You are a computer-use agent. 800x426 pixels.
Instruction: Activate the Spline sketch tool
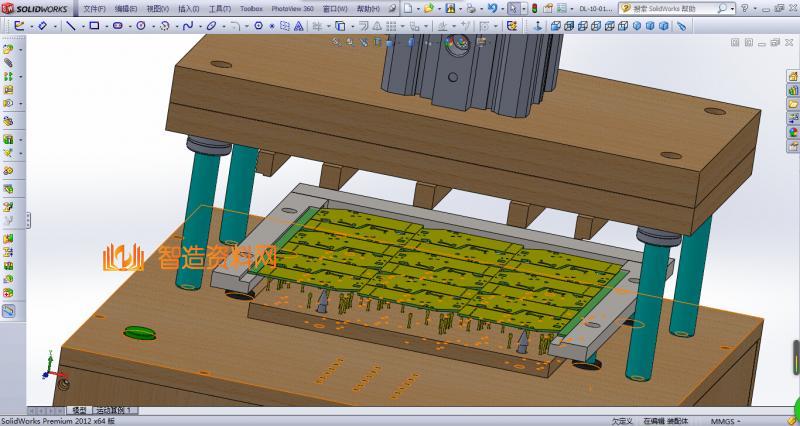(187, 25)
